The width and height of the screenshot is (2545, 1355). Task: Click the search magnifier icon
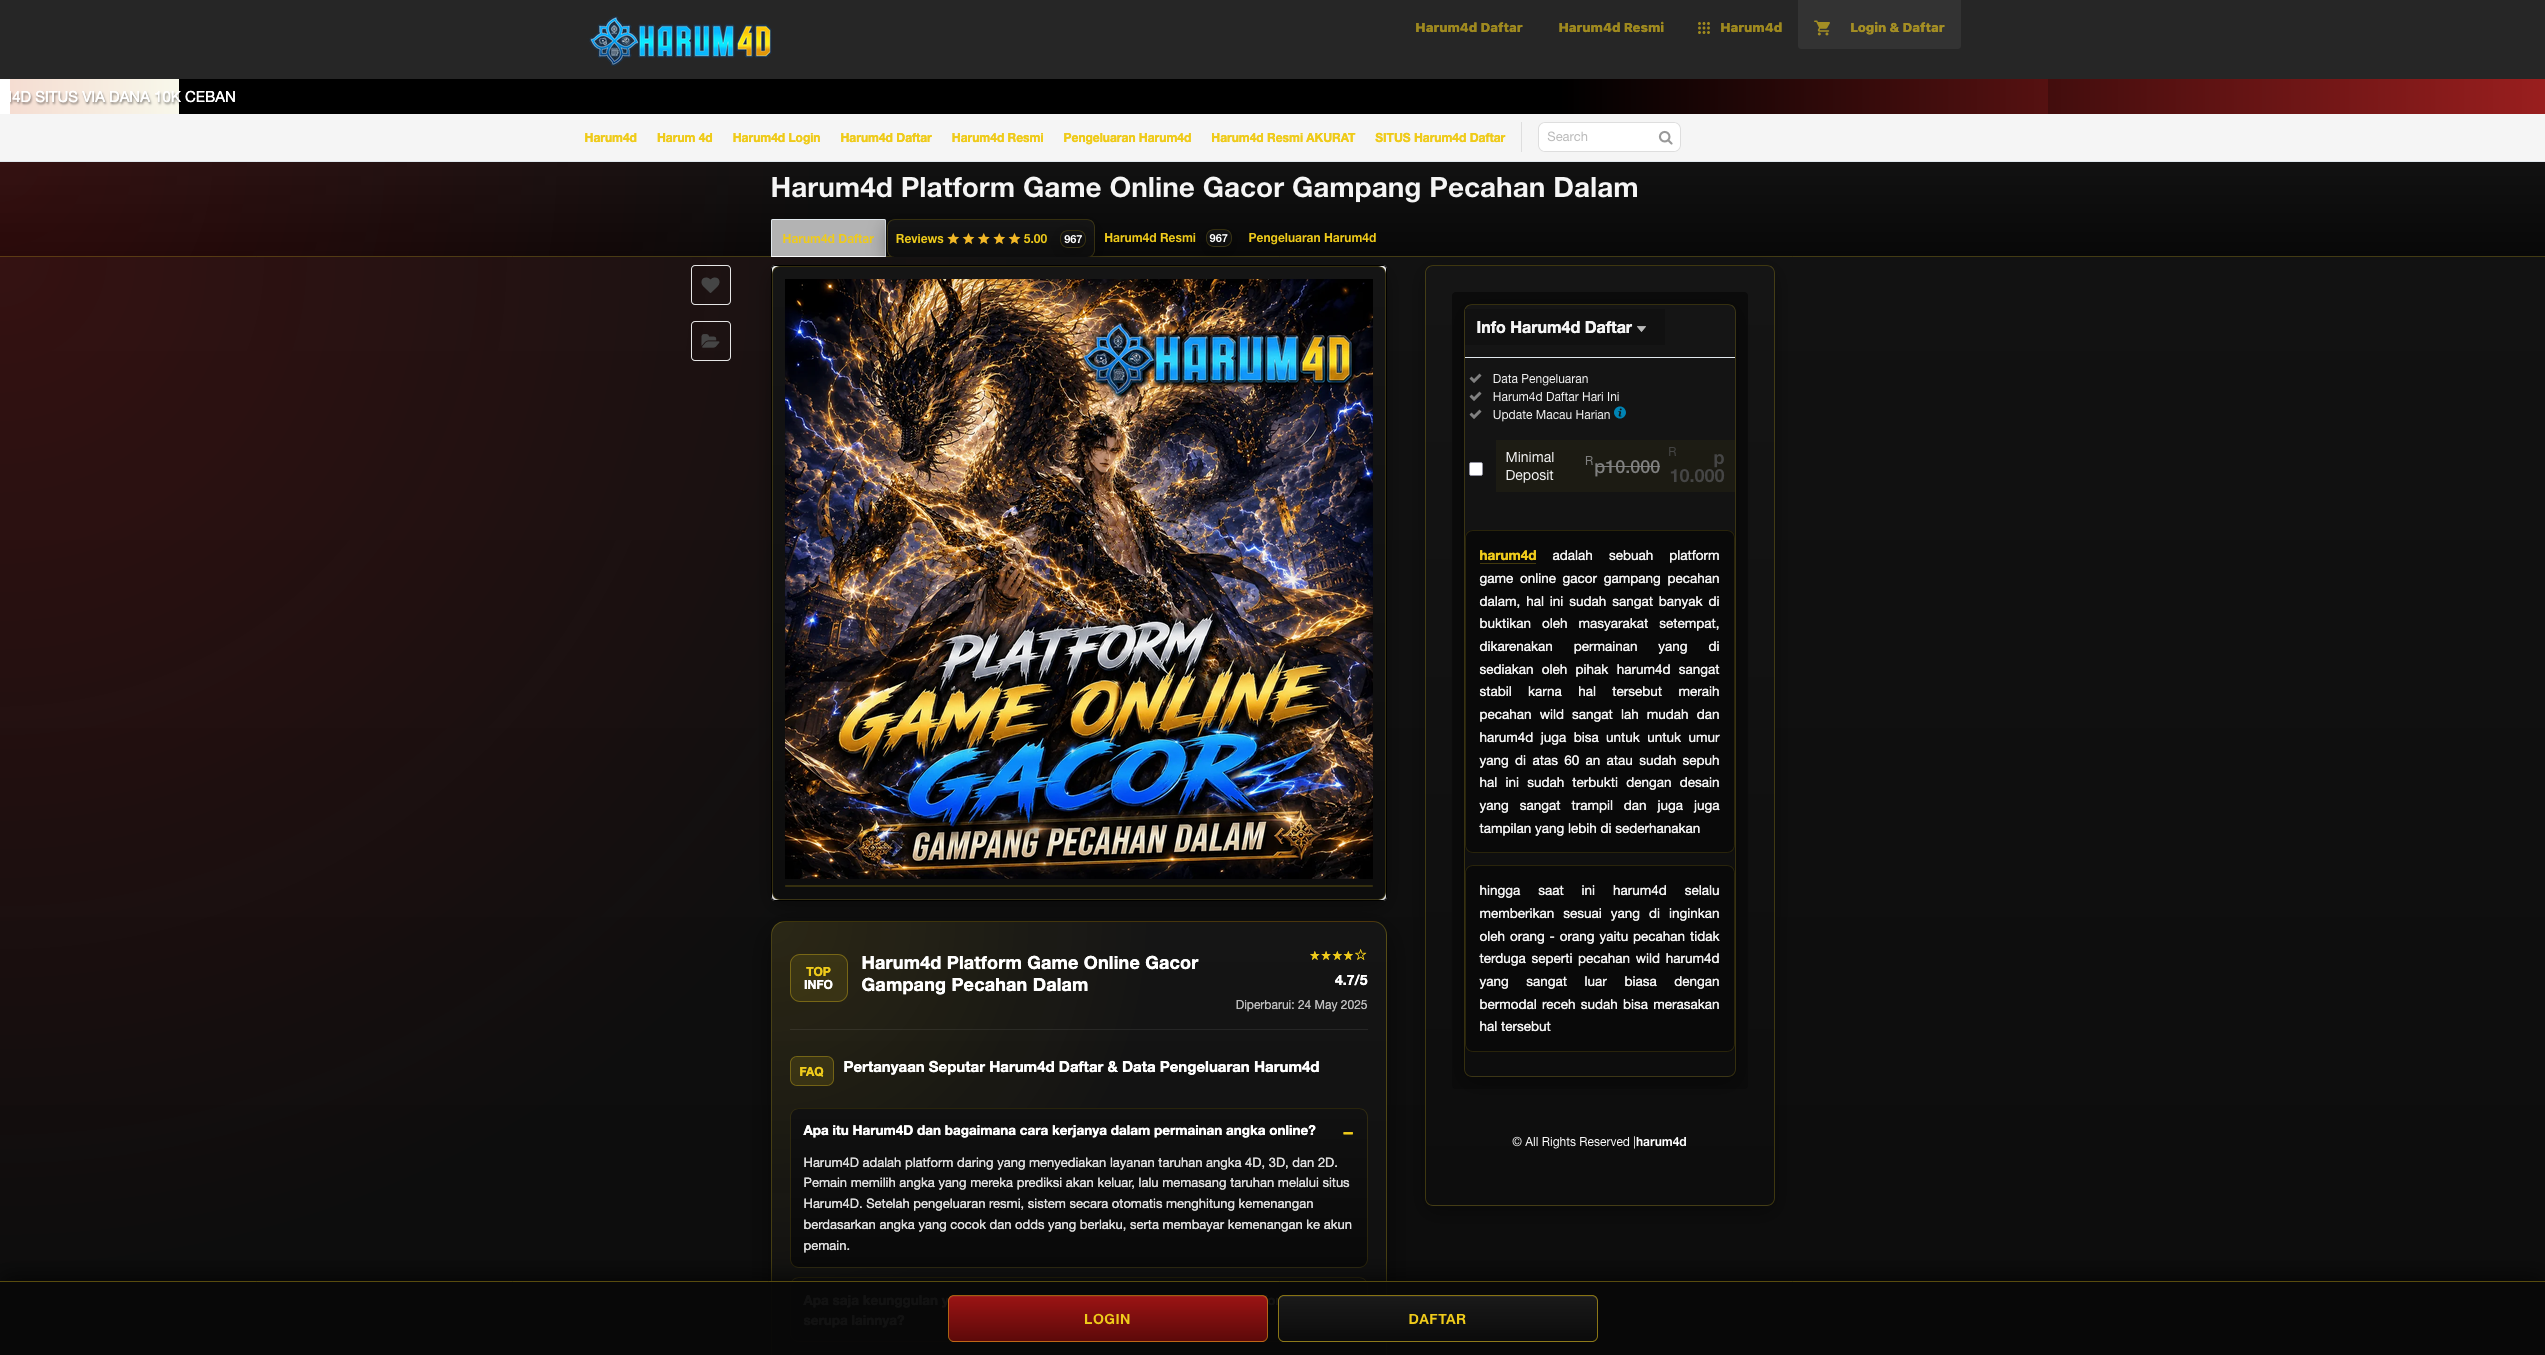pos(1665,138)
